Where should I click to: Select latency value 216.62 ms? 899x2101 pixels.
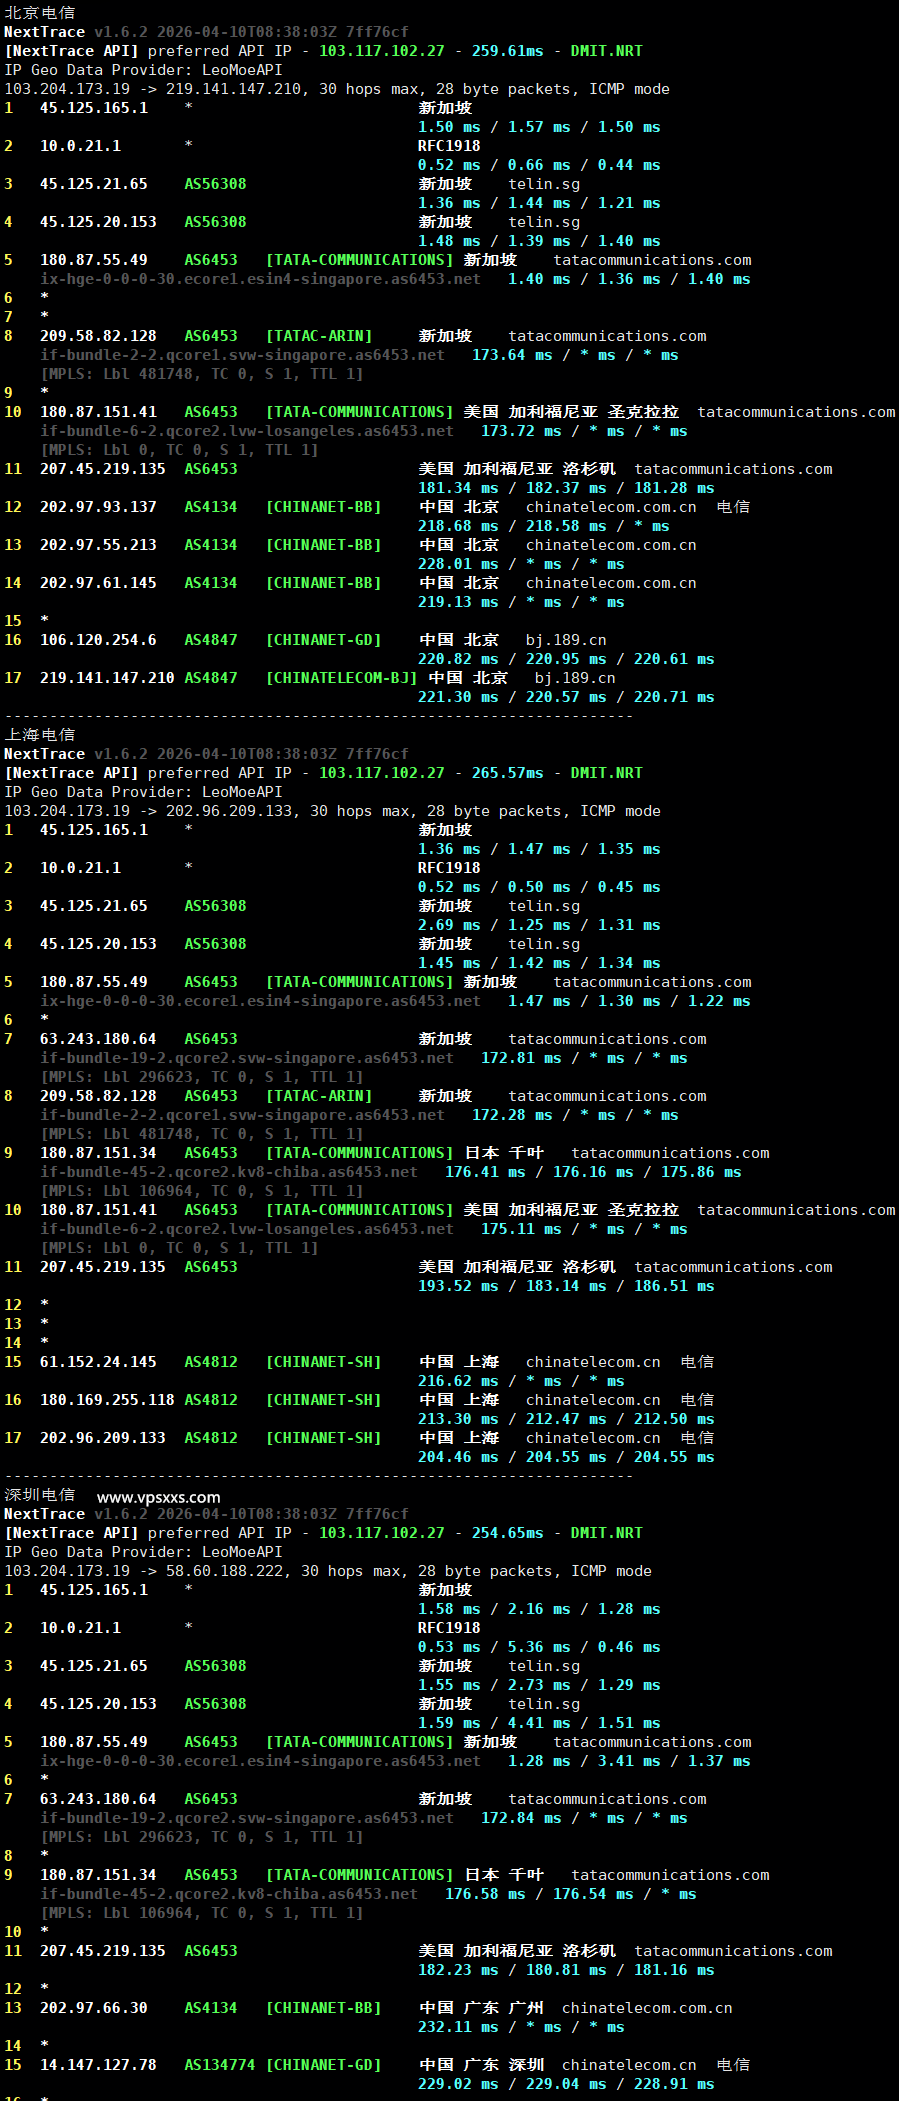pos(458,1381)
